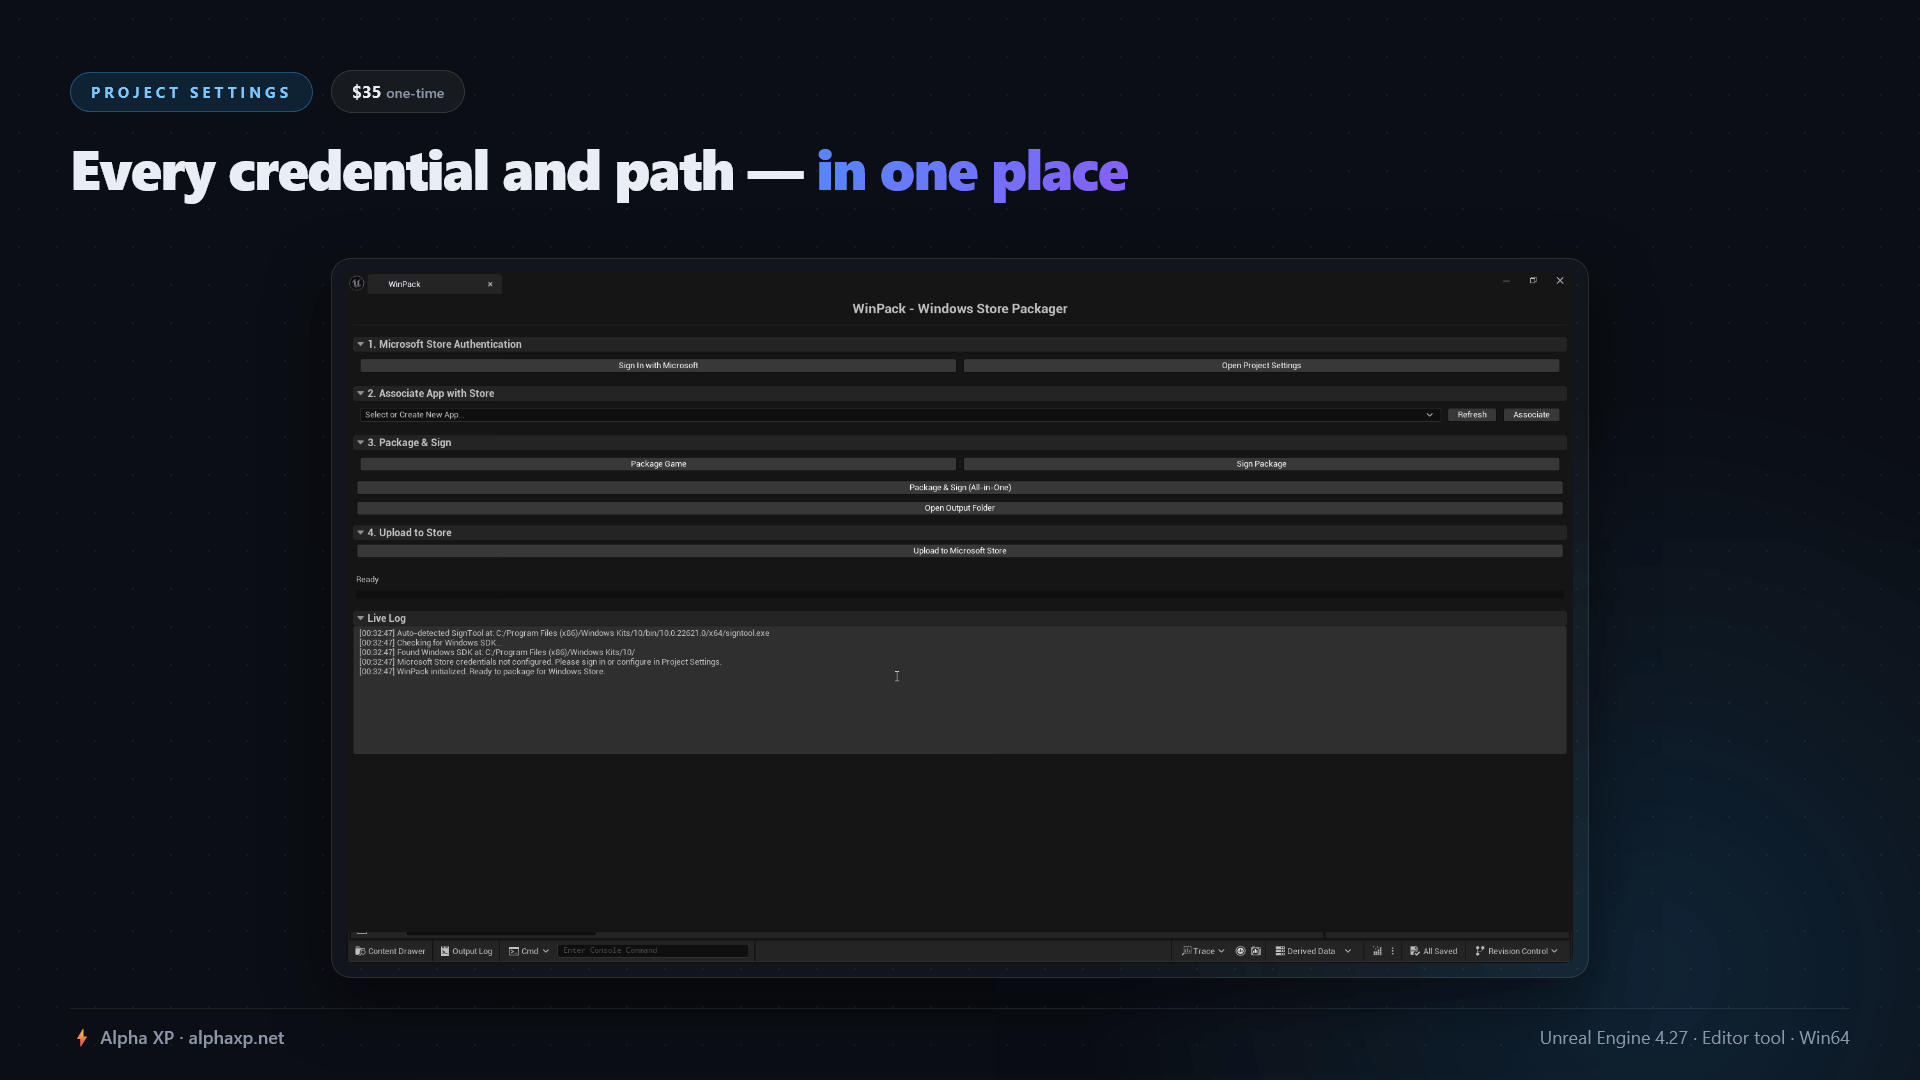
Task: Click Open Output Folder
Action: pos(960,508)
